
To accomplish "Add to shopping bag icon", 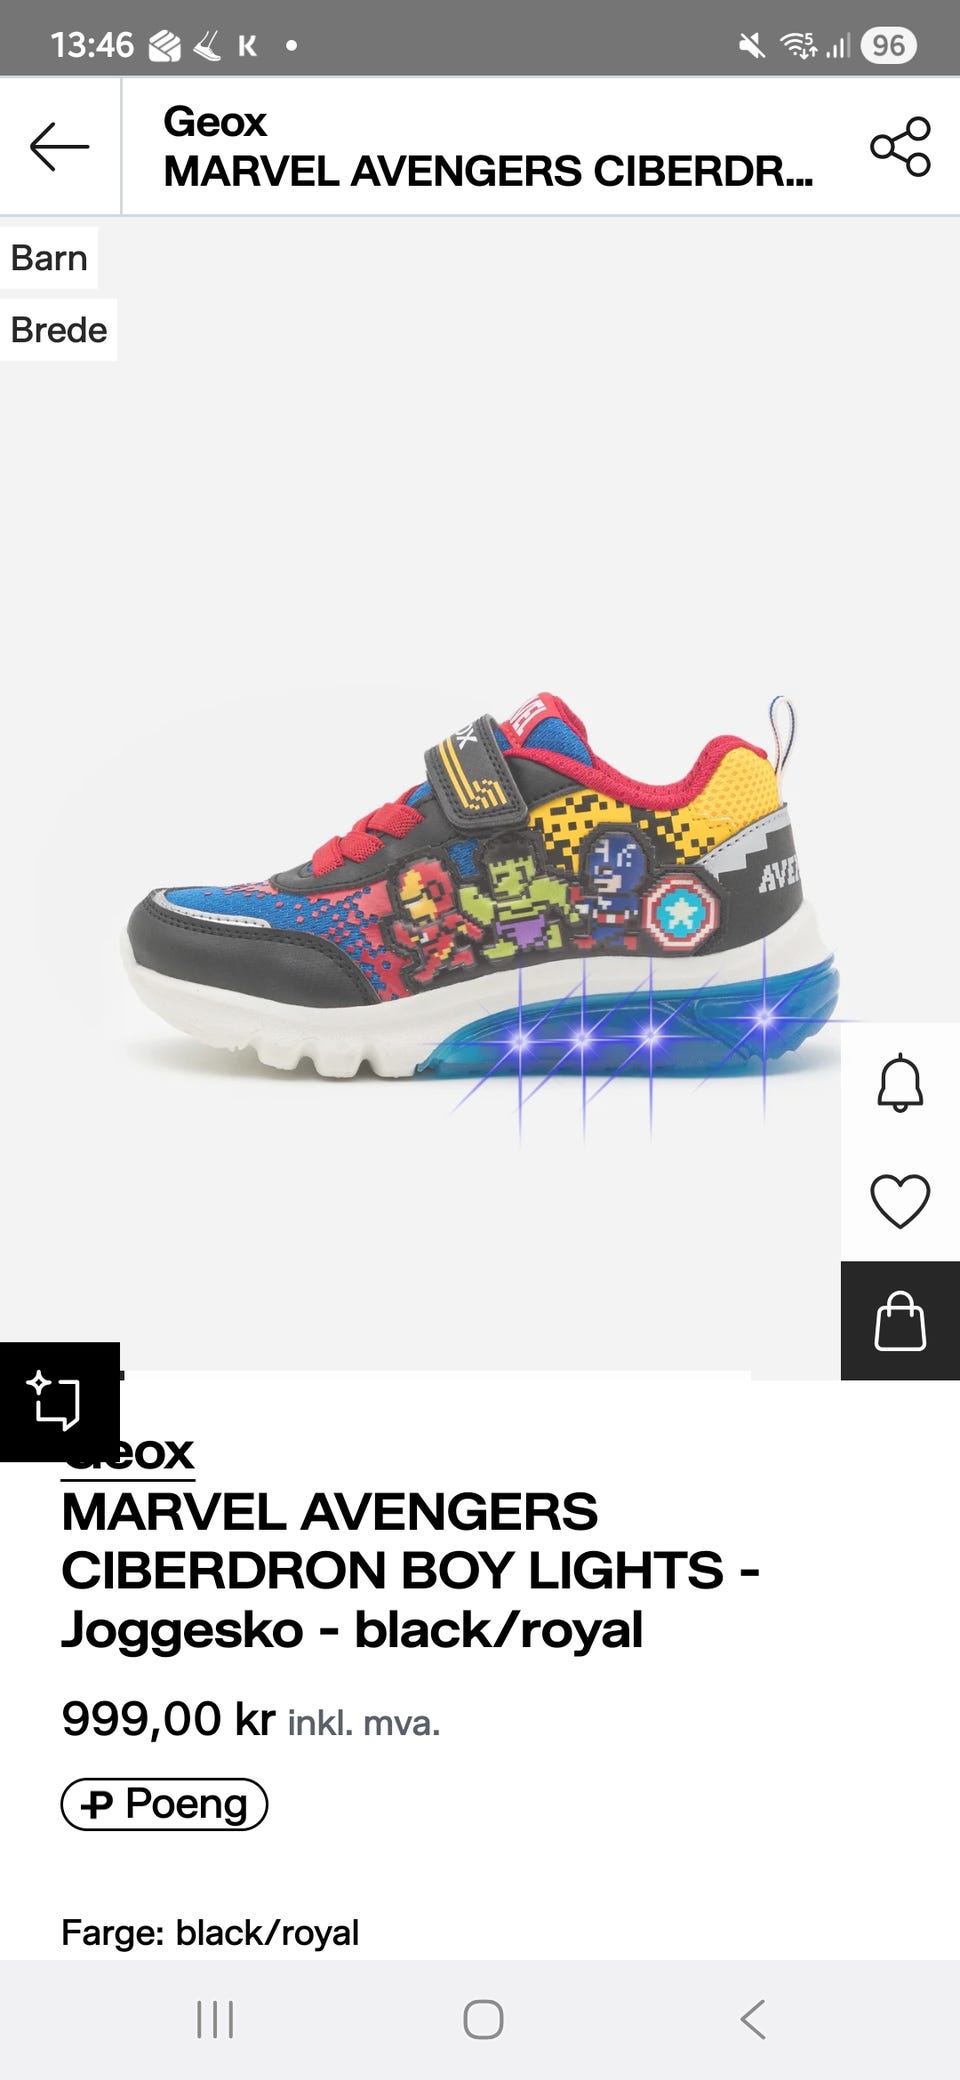I will [900, 1321].
